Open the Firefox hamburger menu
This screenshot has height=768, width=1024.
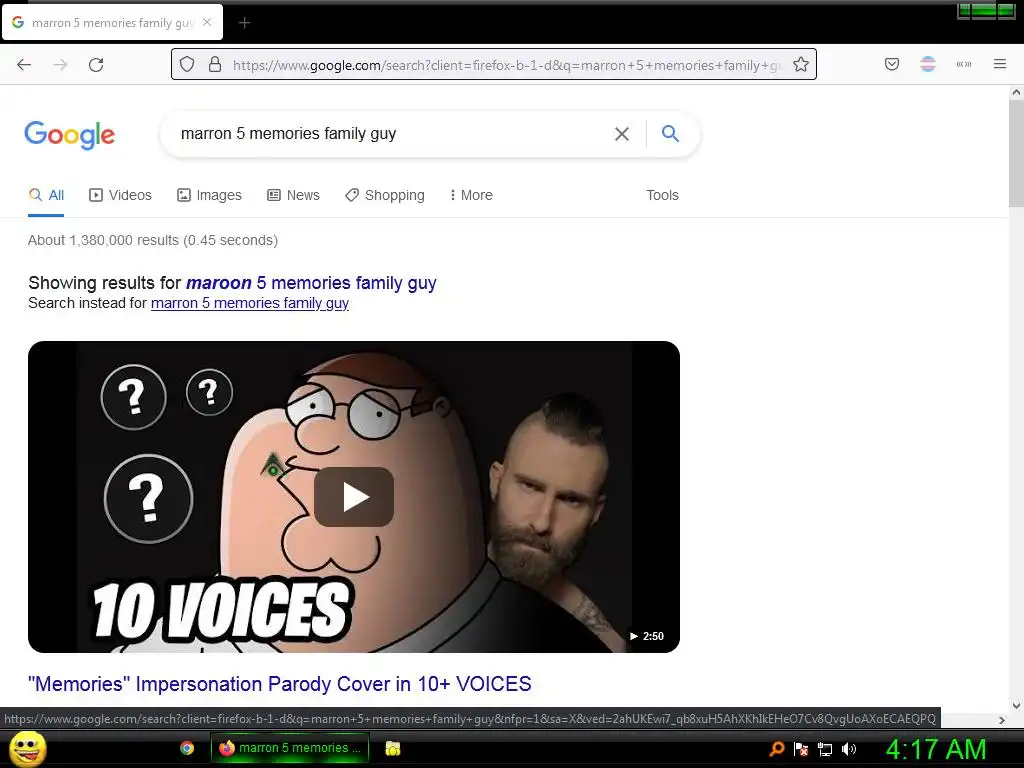[x=1000, y=64]
